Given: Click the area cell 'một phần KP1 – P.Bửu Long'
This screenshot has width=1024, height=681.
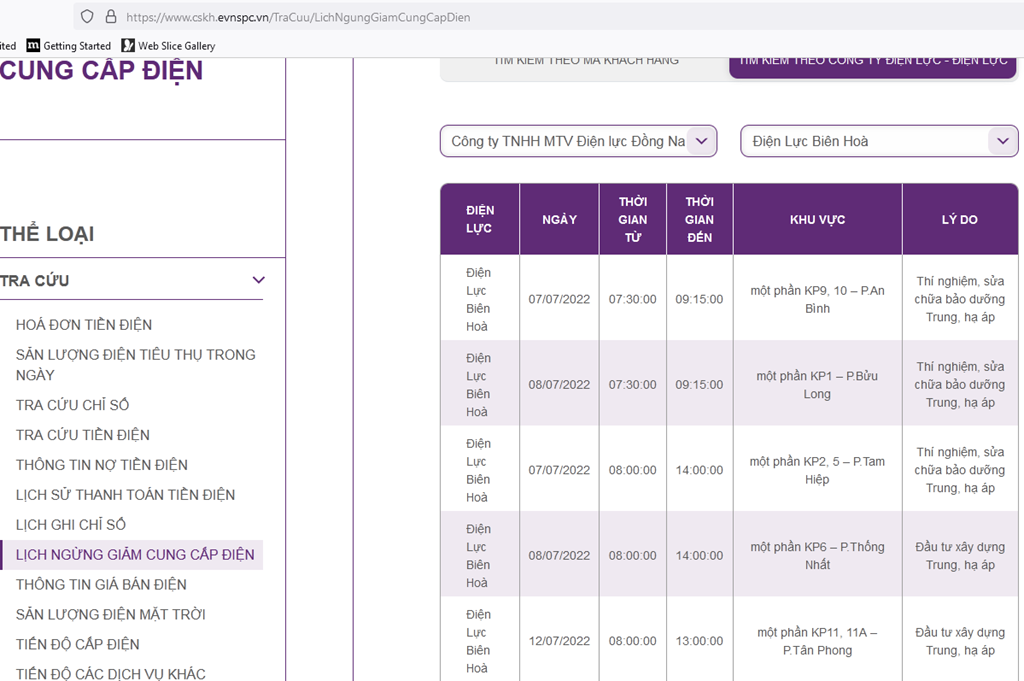Looking at the screenshot, I should (x=818, y=385).
